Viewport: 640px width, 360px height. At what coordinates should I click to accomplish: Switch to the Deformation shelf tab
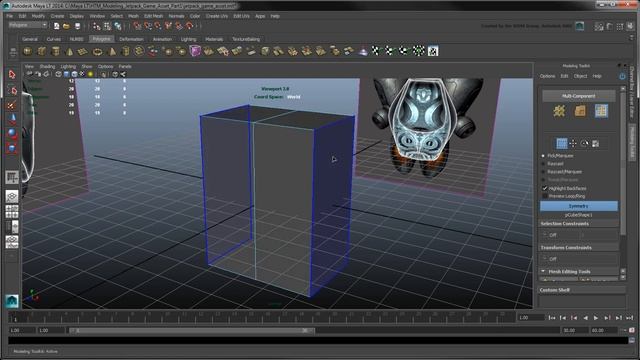tap(131, 39)
